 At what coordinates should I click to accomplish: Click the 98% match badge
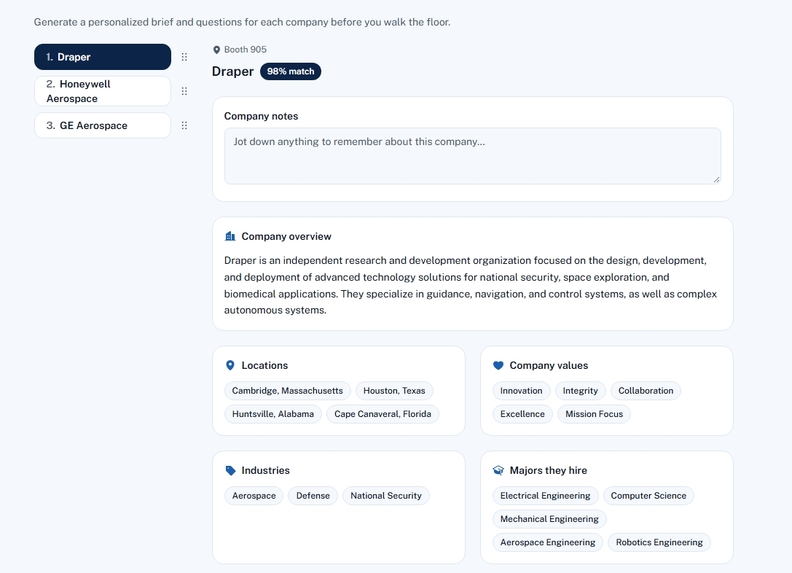(x=290, y=71)
